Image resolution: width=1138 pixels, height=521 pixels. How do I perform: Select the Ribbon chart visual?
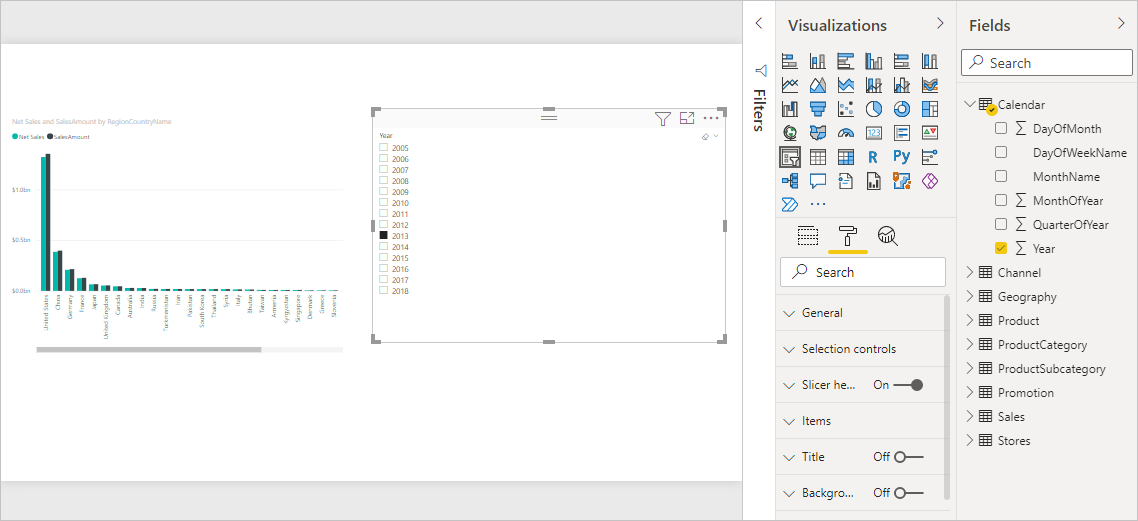tap(930, 85)
